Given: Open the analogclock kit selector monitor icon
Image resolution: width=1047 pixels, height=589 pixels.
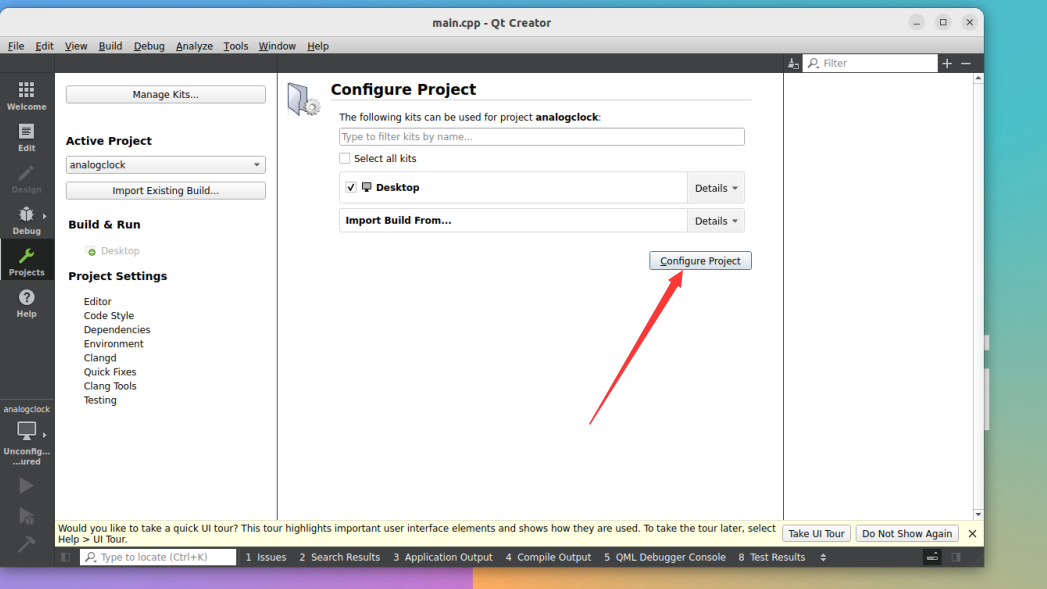Looking at the screenshot, I should coord(27,431).
